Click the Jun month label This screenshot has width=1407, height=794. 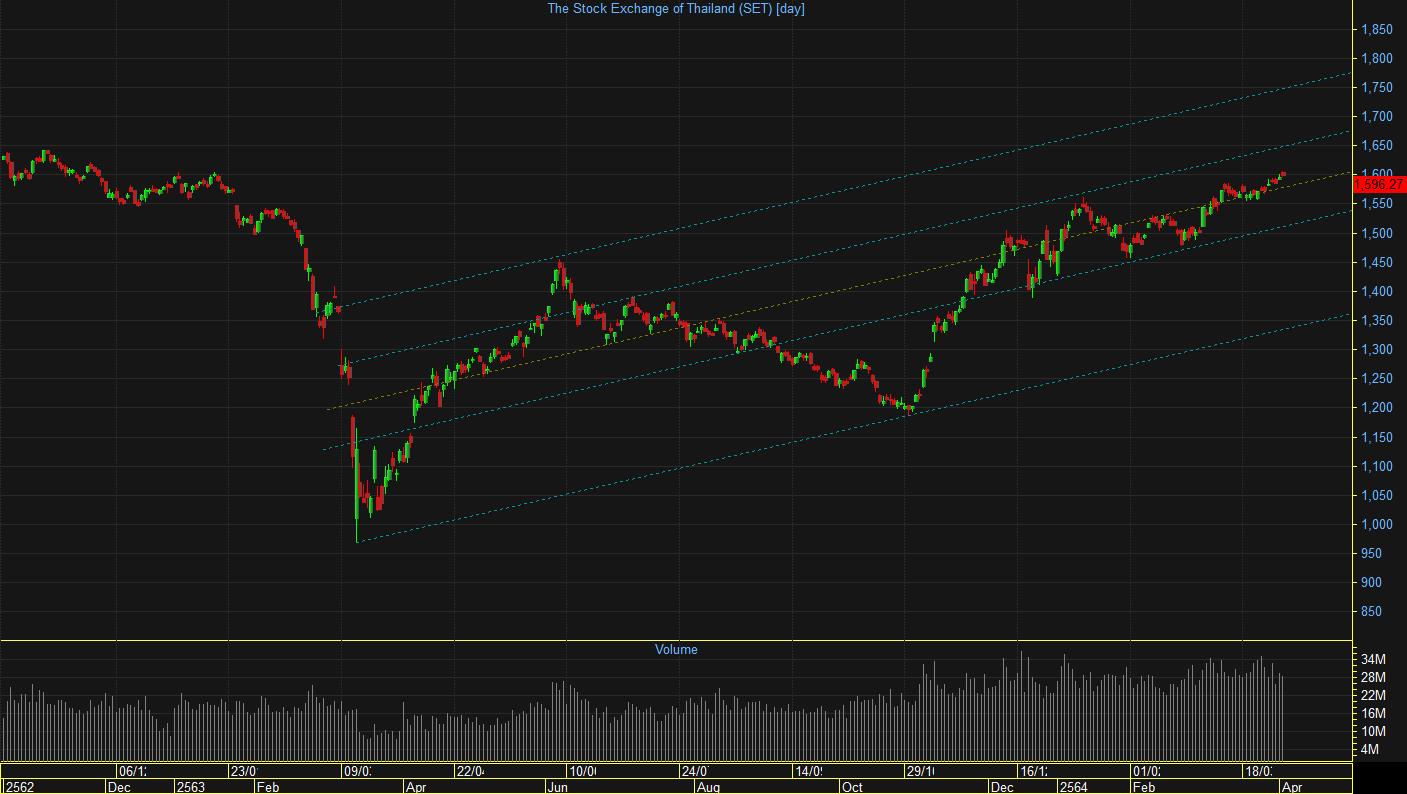point(557,787)
